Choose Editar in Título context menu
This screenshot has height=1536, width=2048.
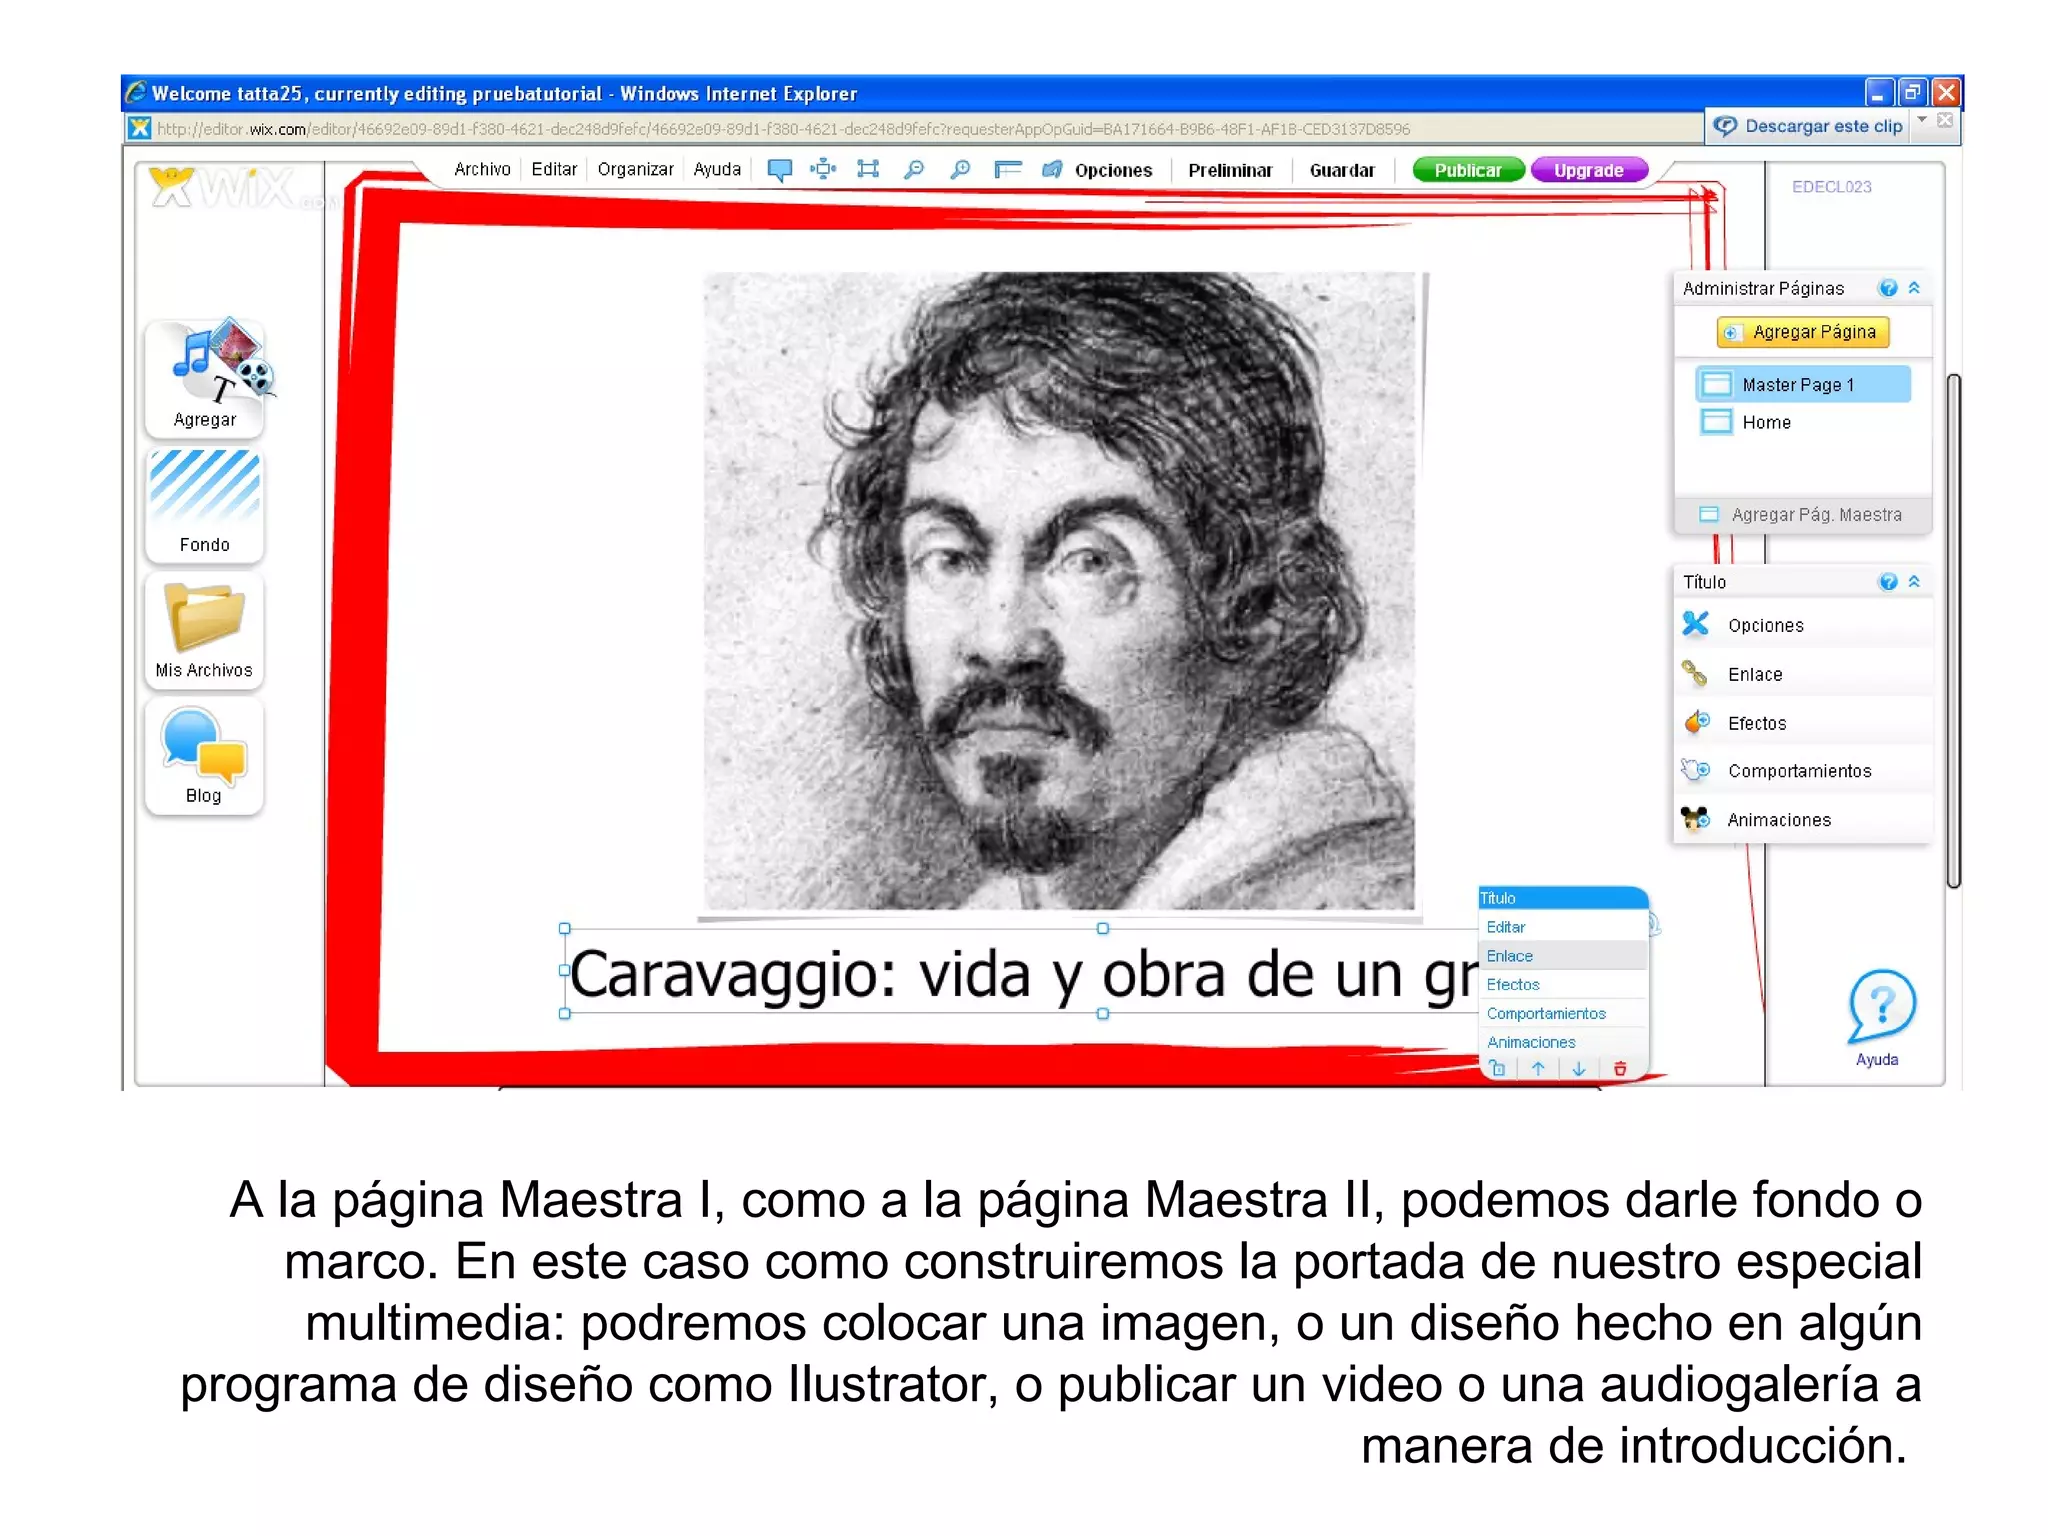click(x=1563, y=927)
